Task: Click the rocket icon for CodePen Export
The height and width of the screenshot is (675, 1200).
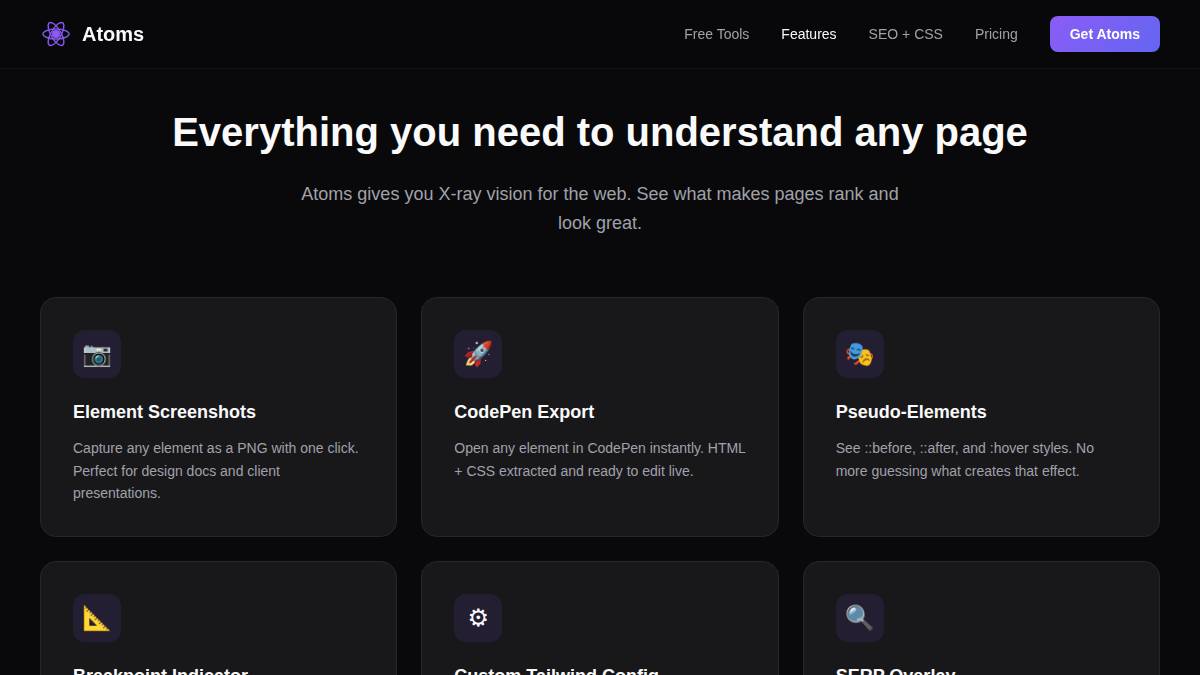Action: pyautogui.click(x=478, y=354)
